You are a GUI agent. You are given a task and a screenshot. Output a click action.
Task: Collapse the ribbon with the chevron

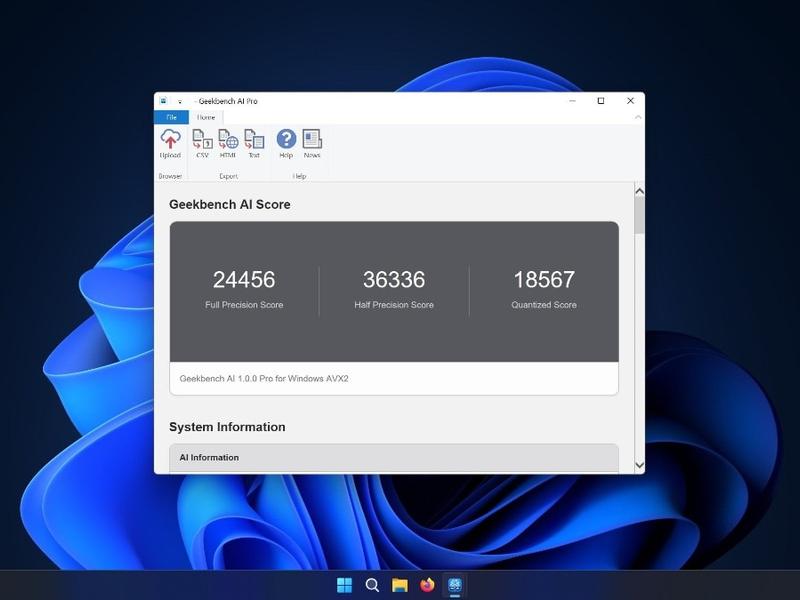point(638,117)
